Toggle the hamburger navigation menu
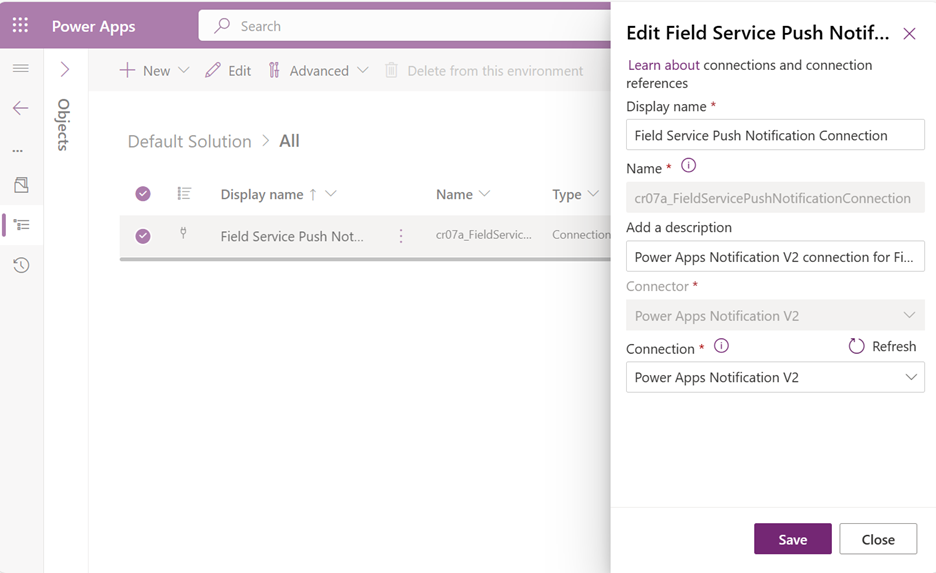The image size is (936, 573). [21, 68]
